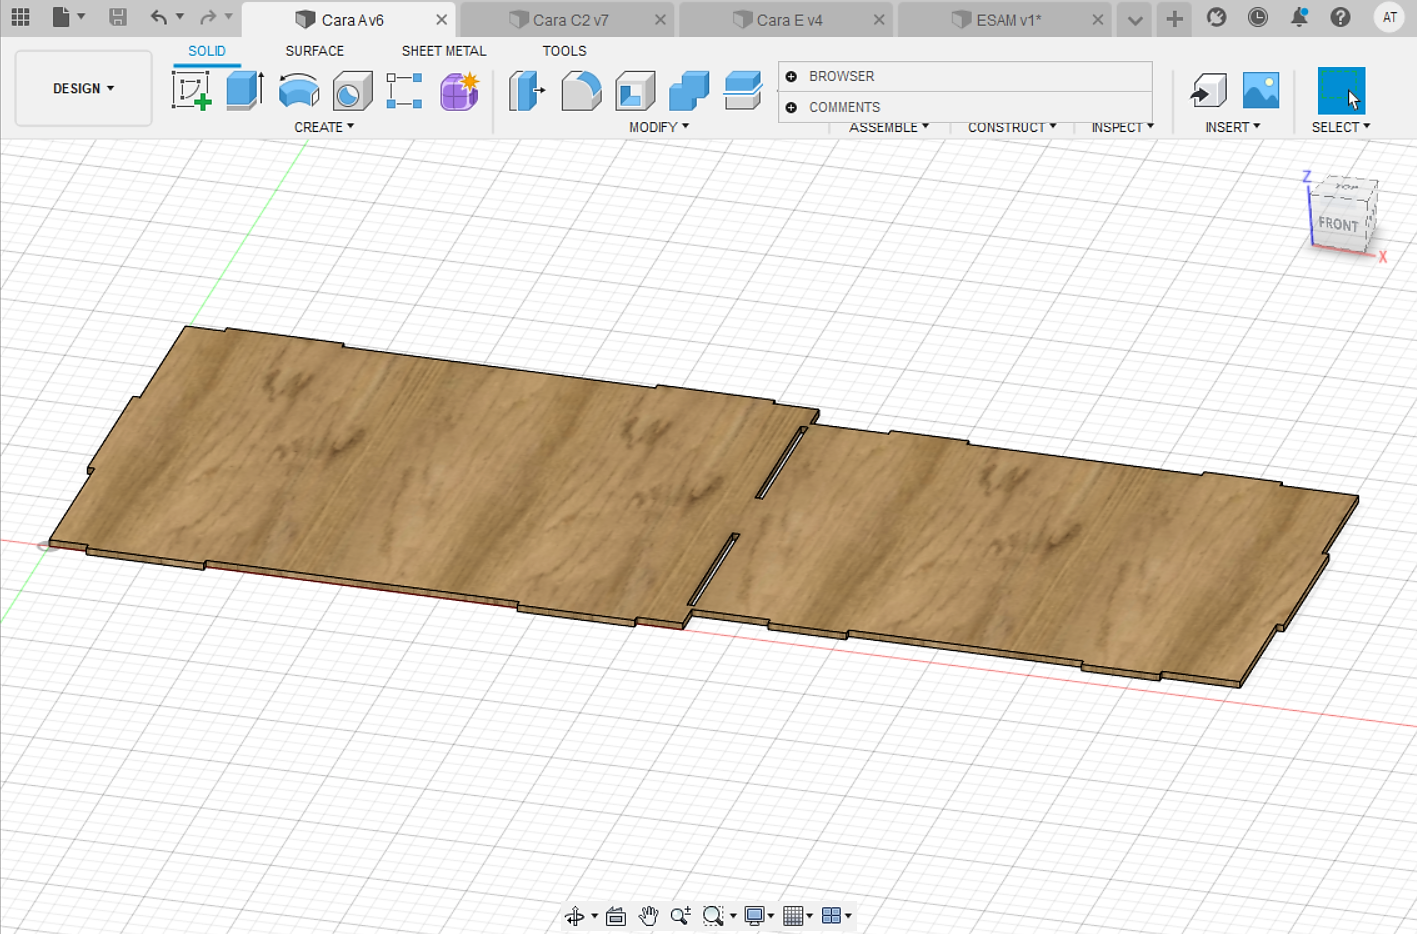Screen dimensions: 1417x934
Task: Open the AT user profile menu
Action: point(1389,17)
